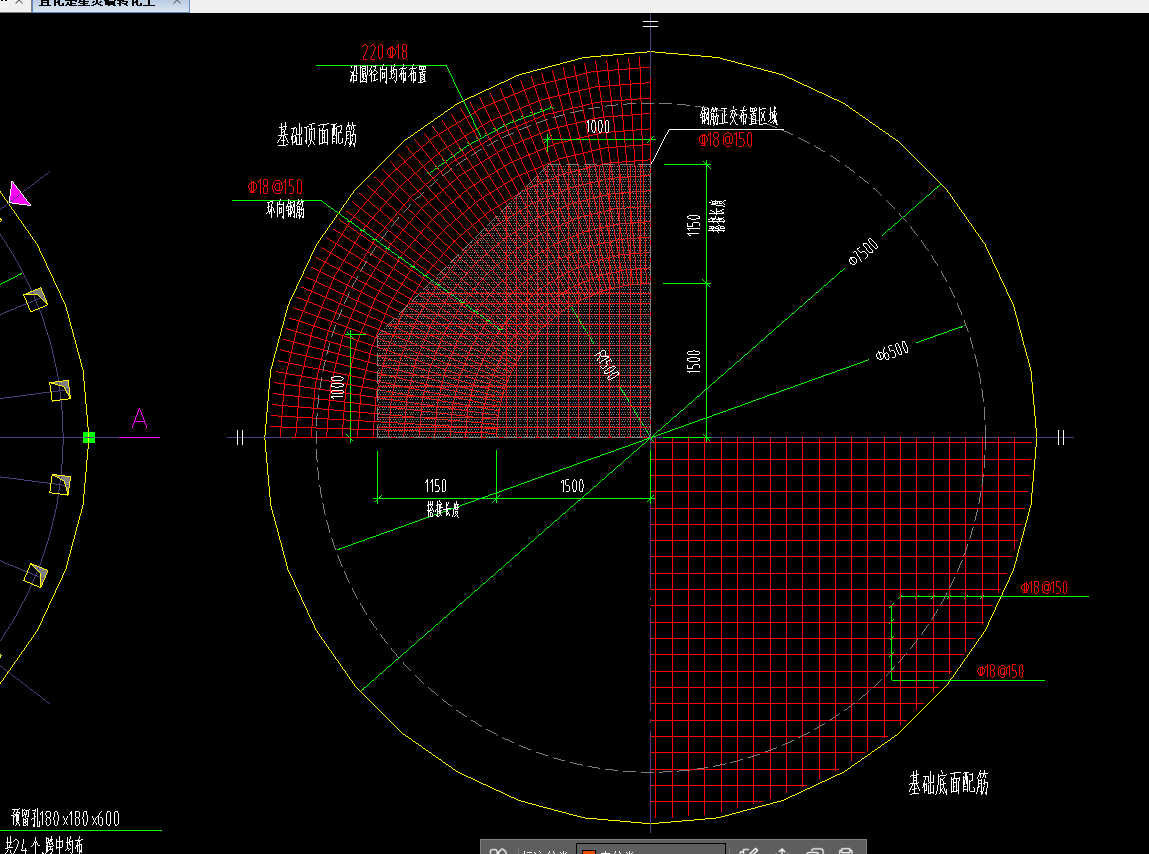
Task: Click the Φ18@150 label above 环向钢筋
Action: 275,187
